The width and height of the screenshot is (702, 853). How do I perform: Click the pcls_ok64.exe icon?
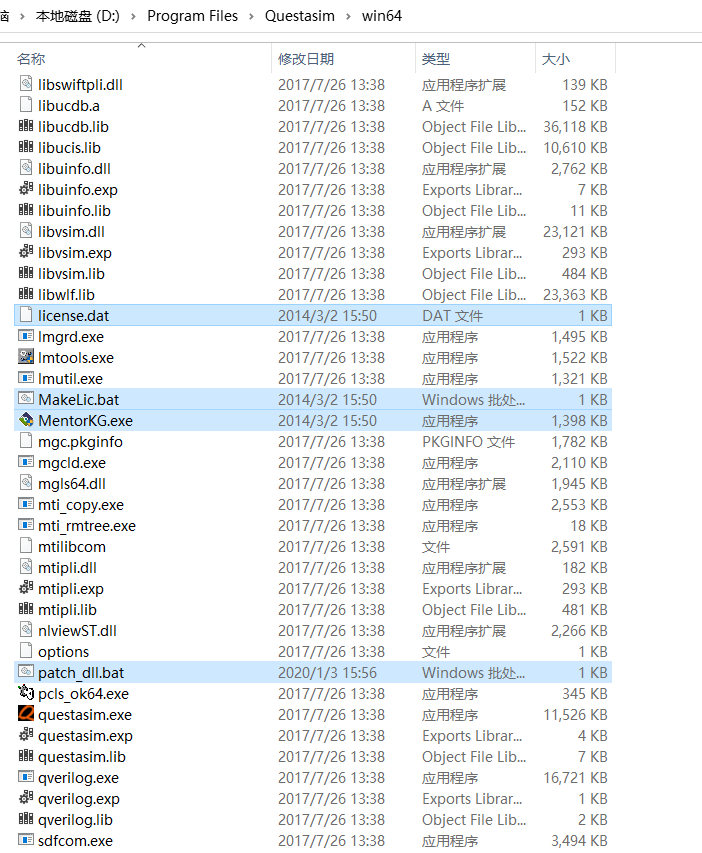coord(26,693)
